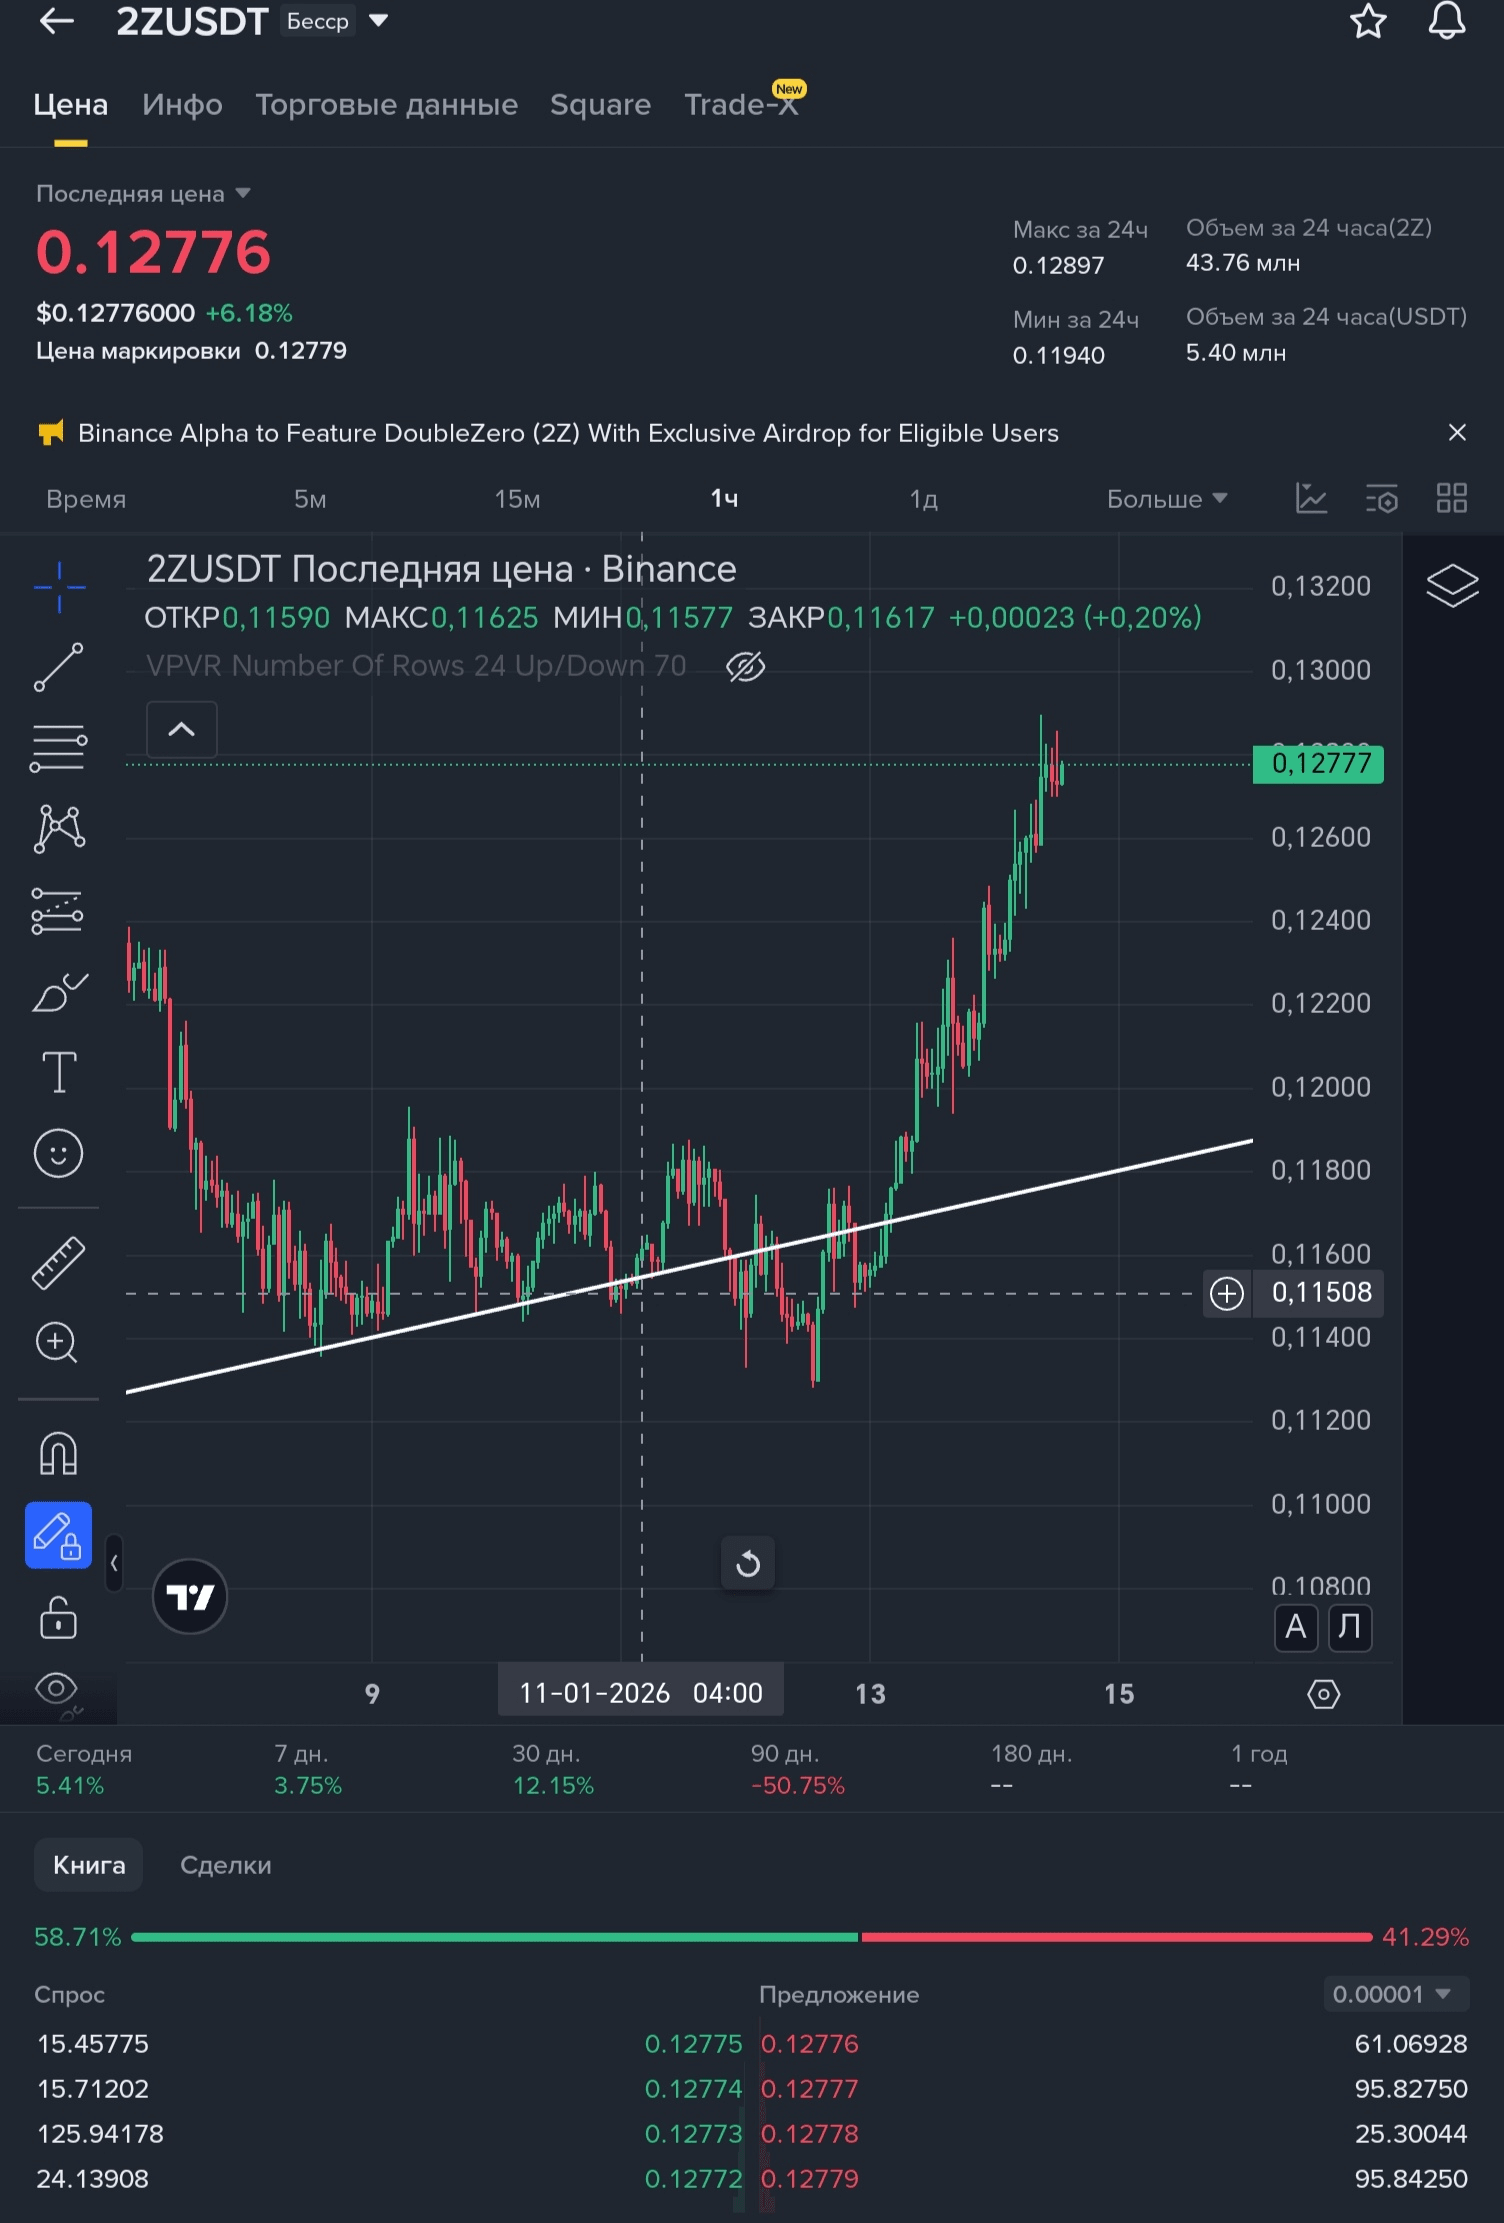Select the crosshair cursor tool

(59, 586)
